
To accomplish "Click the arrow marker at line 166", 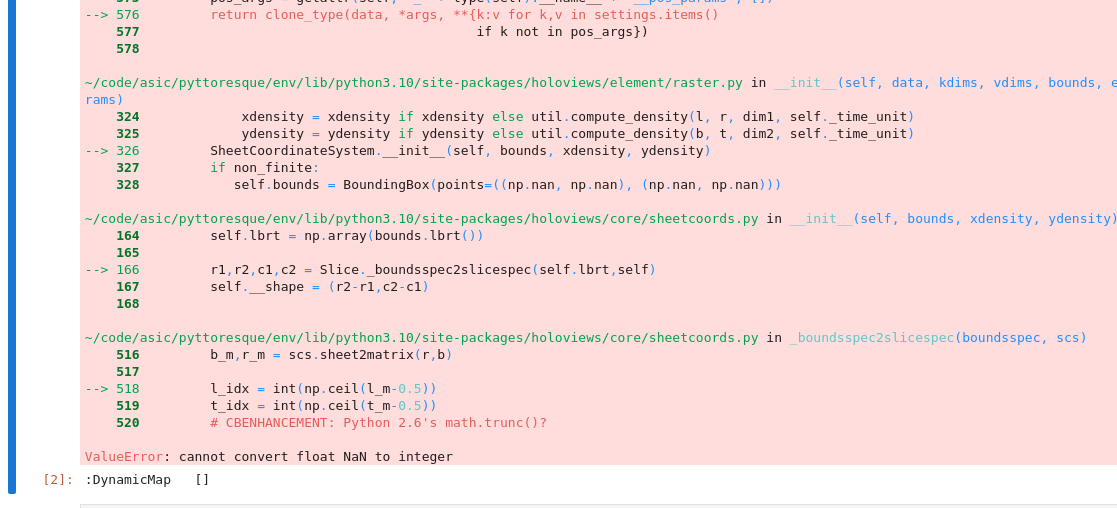I will [96, 270].
